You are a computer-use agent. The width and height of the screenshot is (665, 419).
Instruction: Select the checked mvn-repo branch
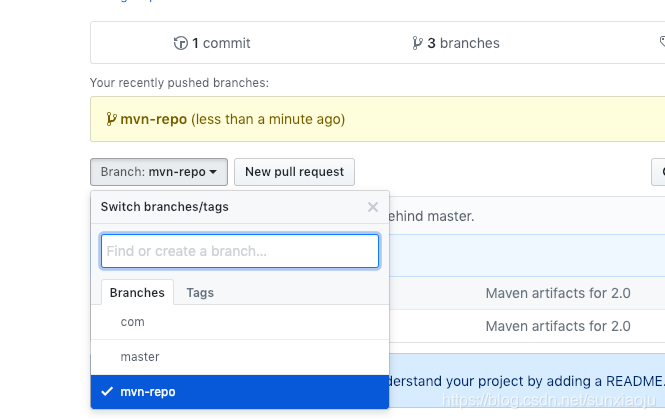[x=240, y=392]
